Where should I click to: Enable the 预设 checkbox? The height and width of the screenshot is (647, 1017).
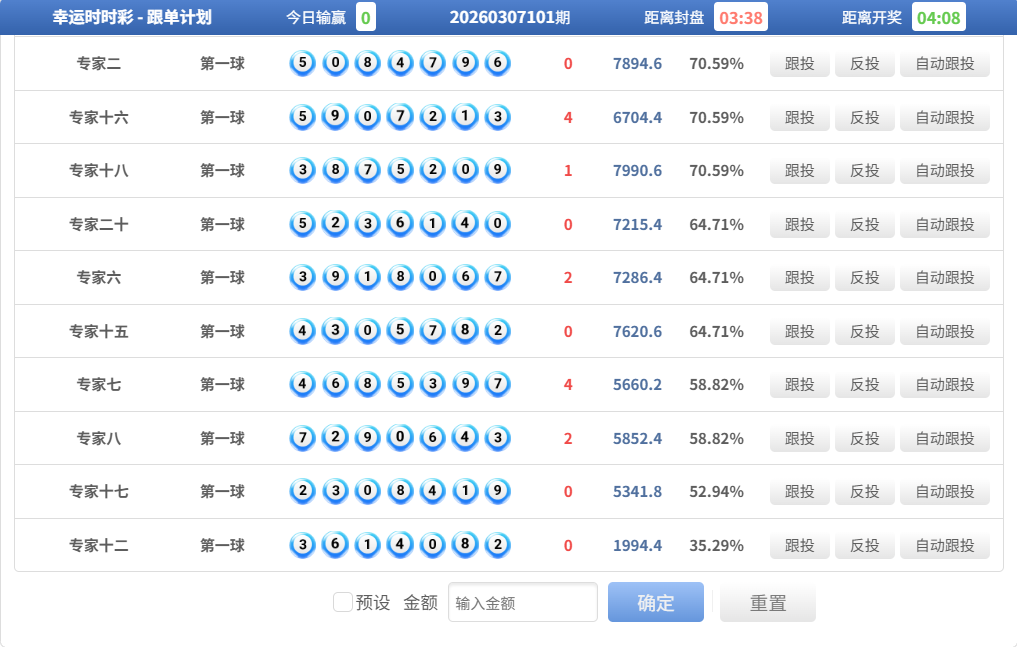(343, 602)
